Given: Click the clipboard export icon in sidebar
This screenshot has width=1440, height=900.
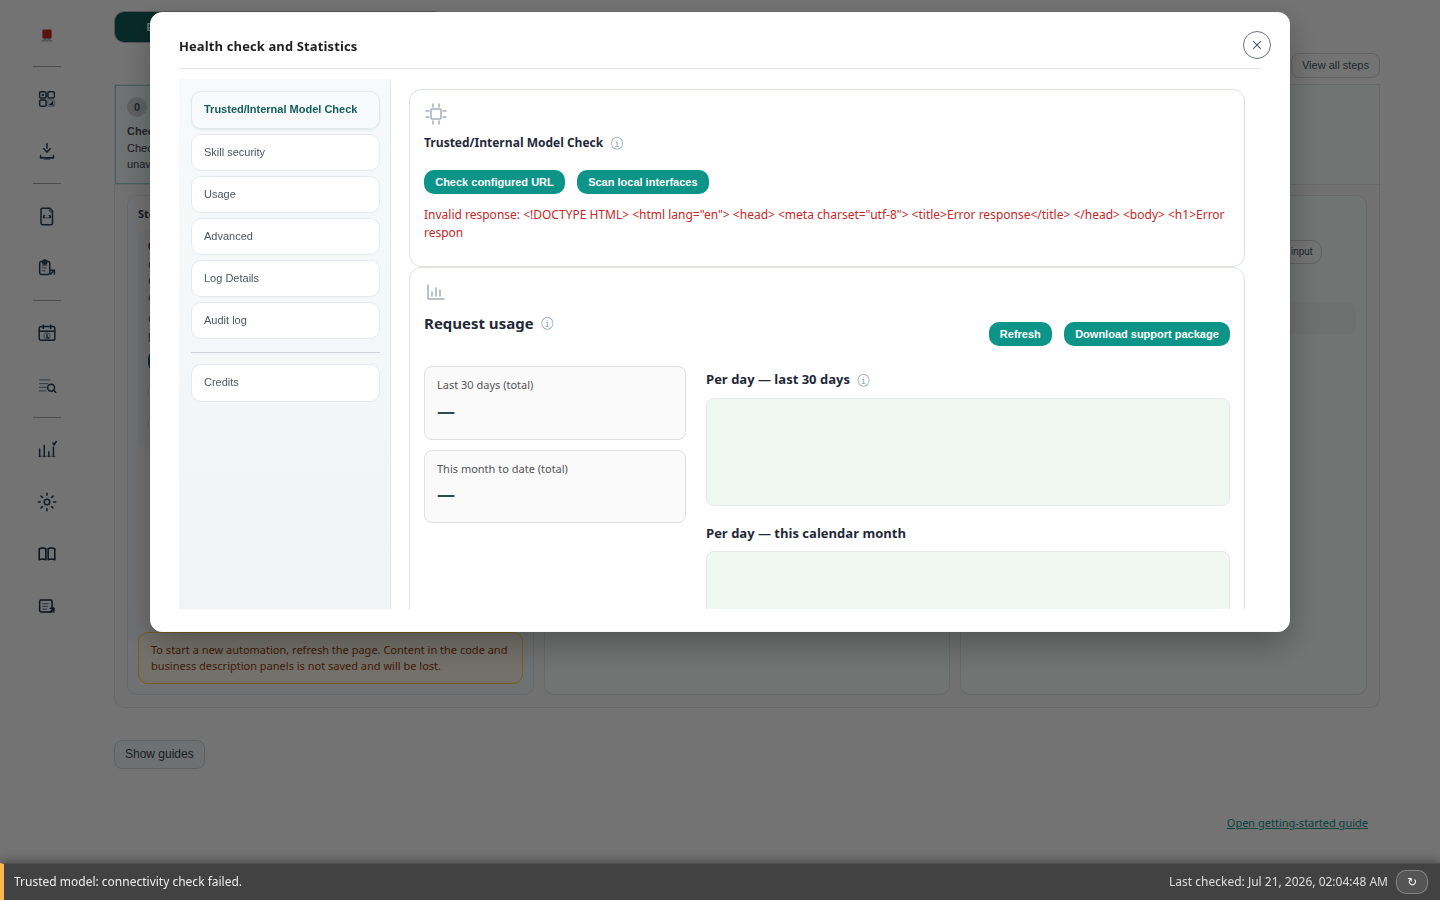Looking at the screenshot, I should pyautogui.click(x=47, y=268).
